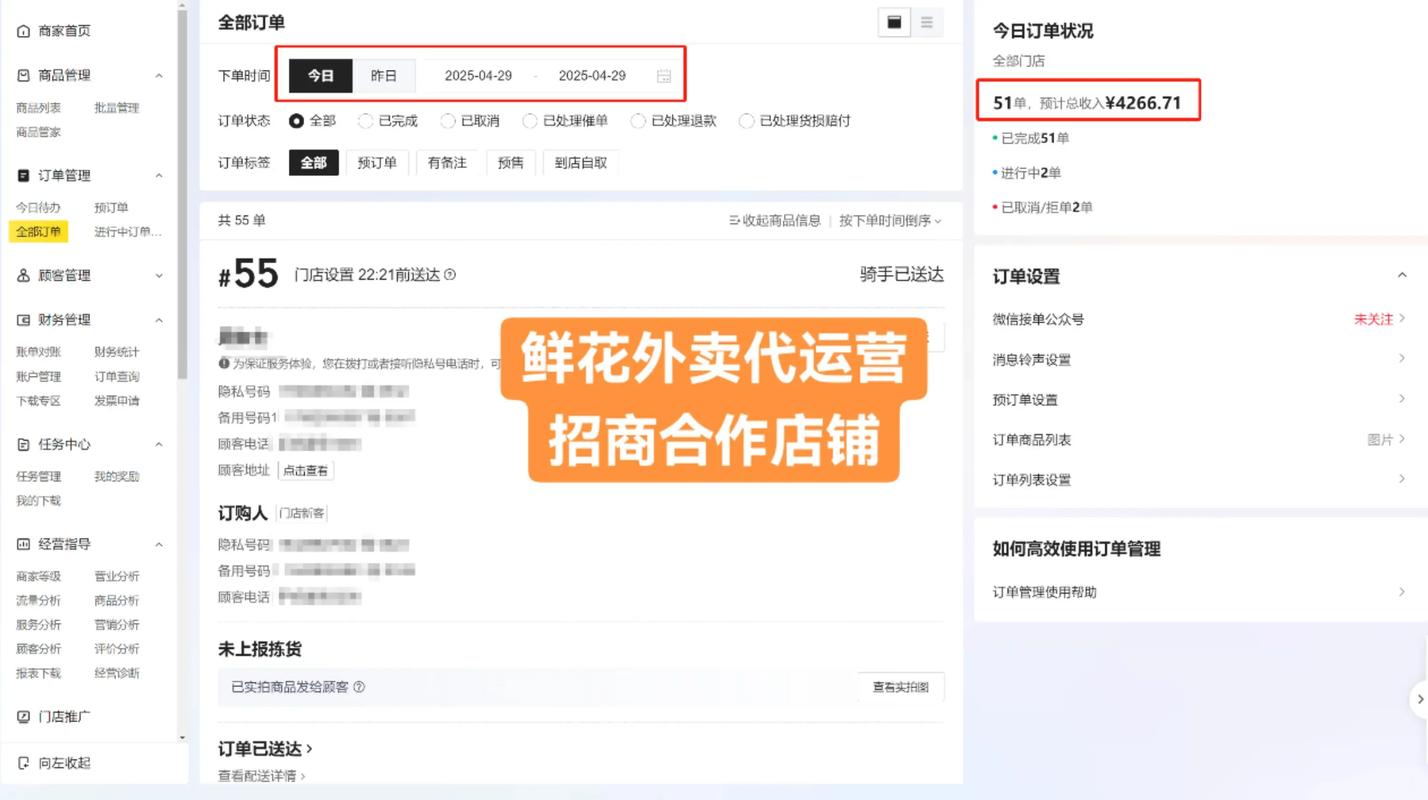Viewport: 1428px width, 800px height.
Task: Open 订单商品列表 setting row
Action: 1200,439
